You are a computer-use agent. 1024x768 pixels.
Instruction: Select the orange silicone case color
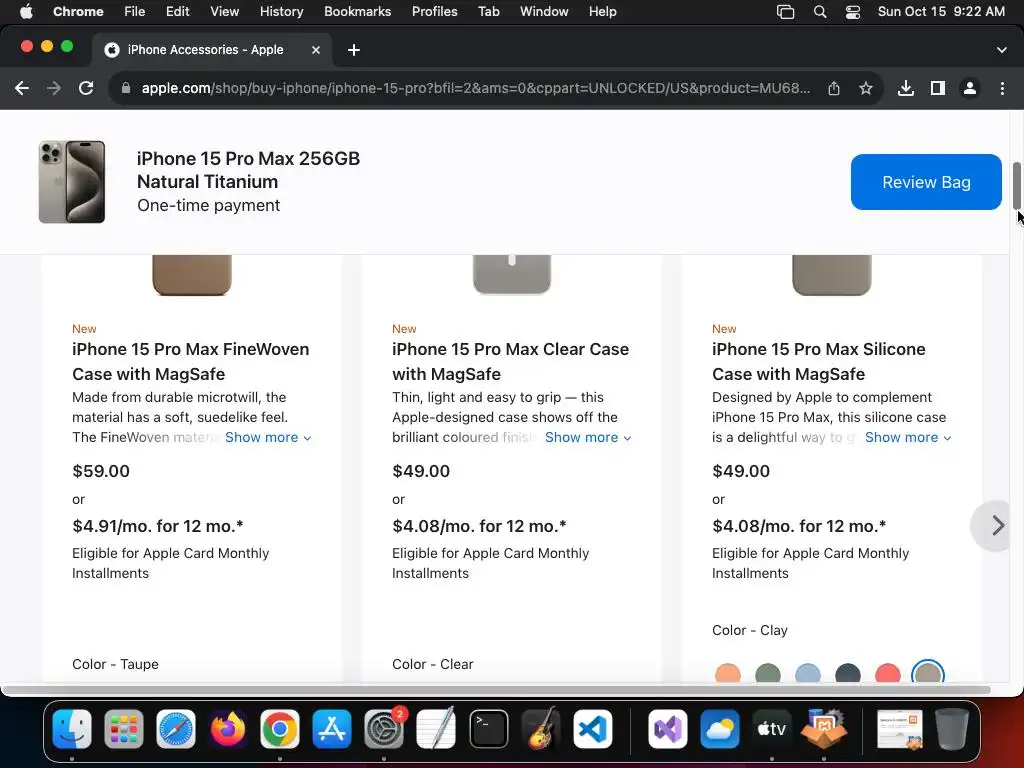(728, 674)
